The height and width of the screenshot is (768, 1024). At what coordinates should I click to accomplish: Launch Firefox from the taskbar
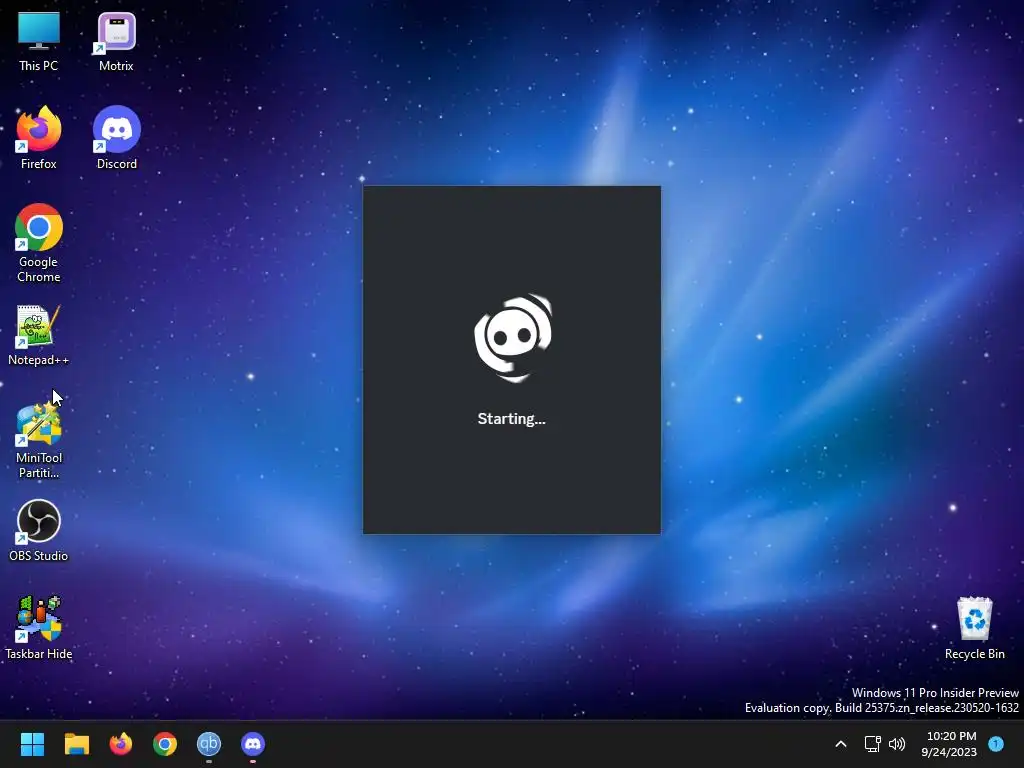(x=121, y=744)
